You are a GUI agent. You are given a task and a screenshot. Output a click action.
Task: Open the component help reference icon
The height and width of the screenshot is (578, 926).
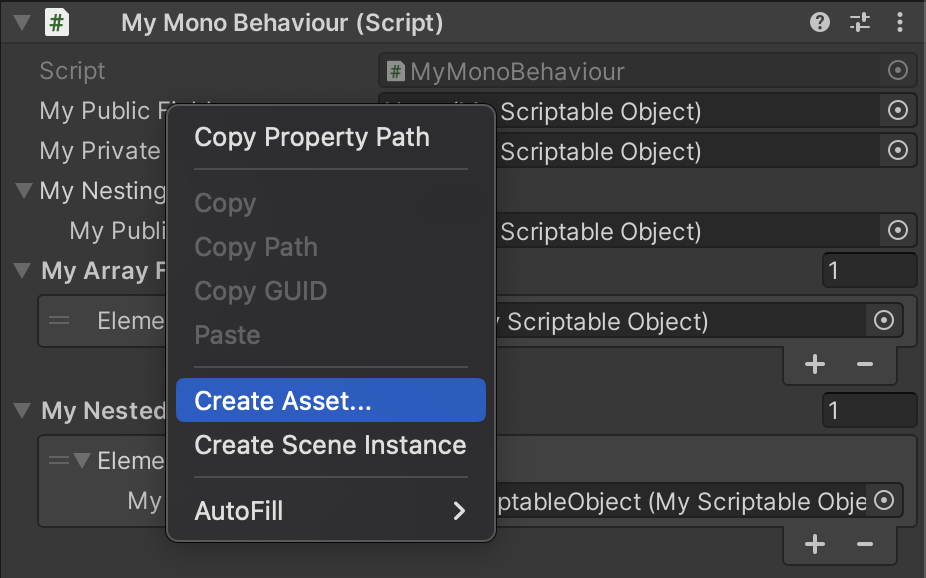(x=820, y=22)
